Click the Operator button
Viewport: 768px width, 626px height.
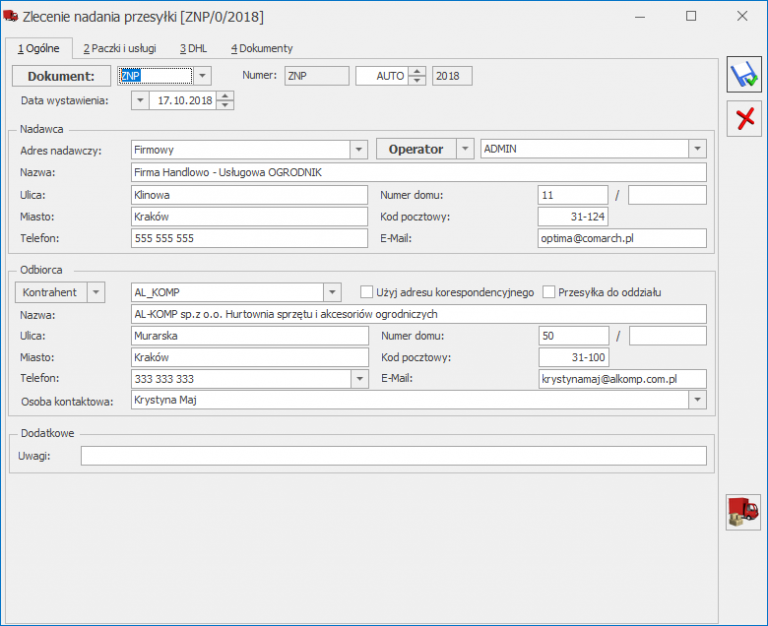(x=416, y=148)
